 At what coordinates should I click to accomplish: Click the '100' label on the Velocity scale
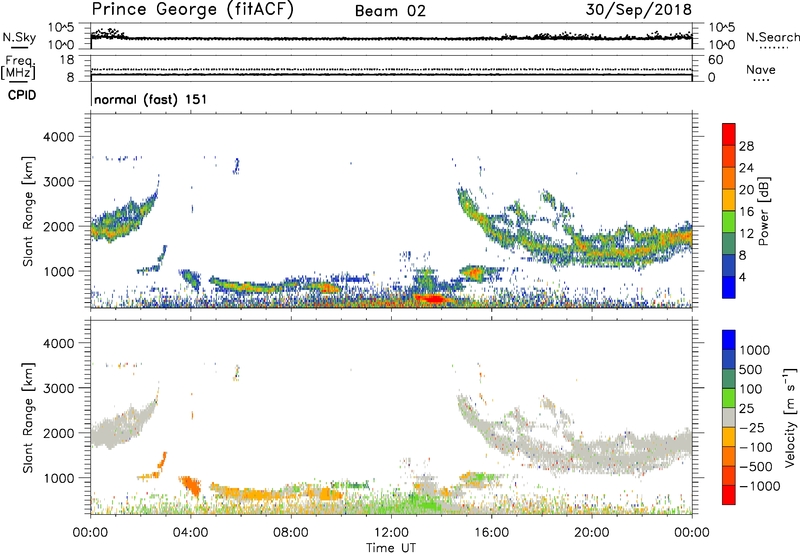point(751,389)
